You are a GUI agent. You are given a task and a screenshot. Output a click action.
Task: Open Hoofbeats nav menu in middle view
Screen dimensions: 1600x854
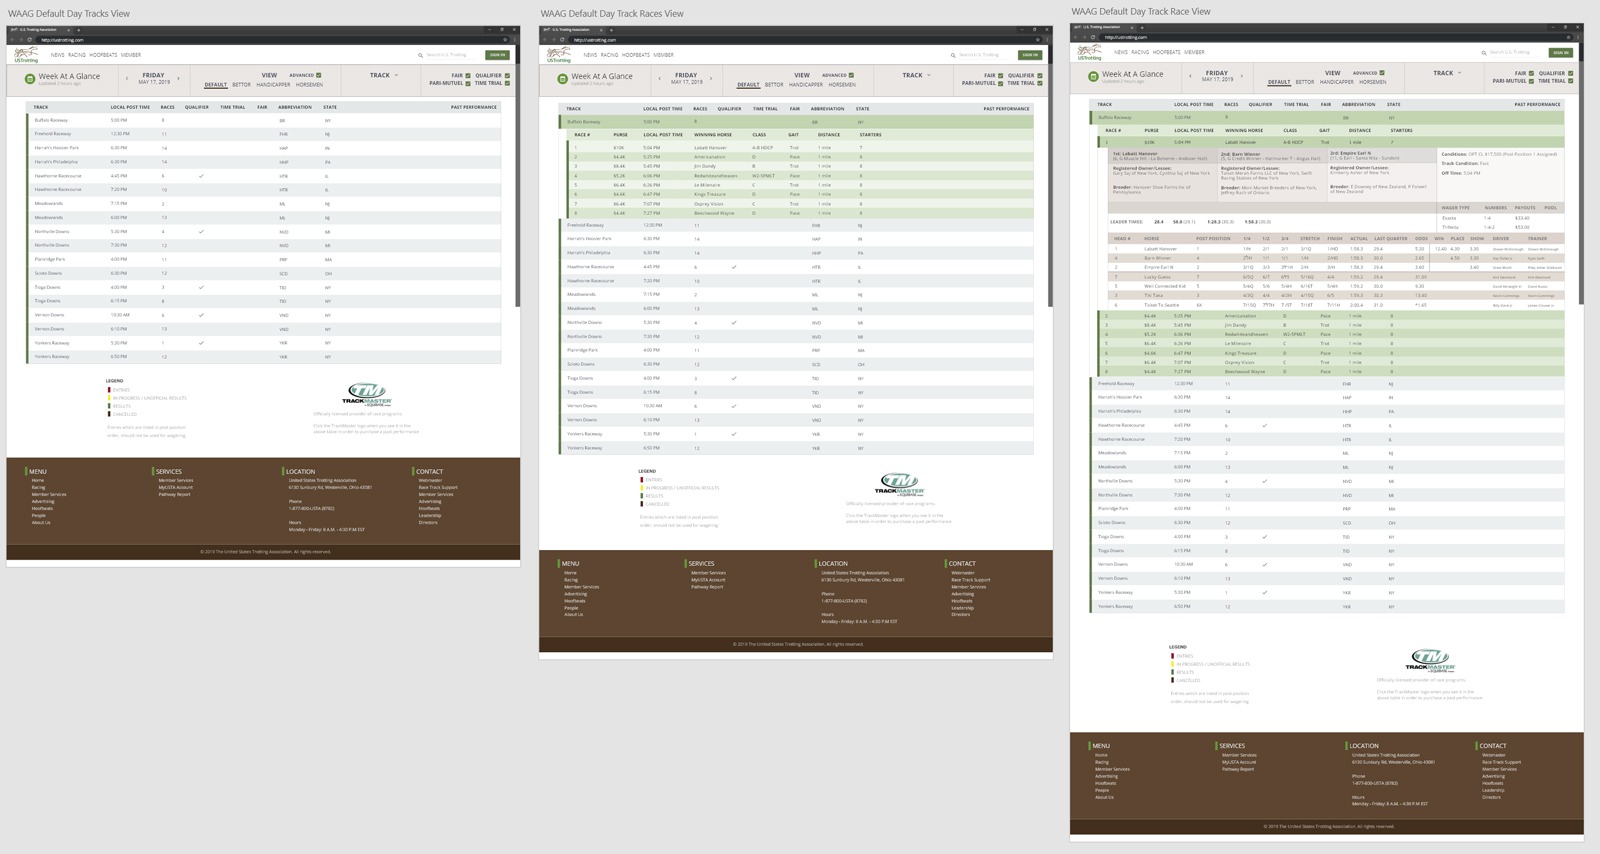click(x=635, y=55)
